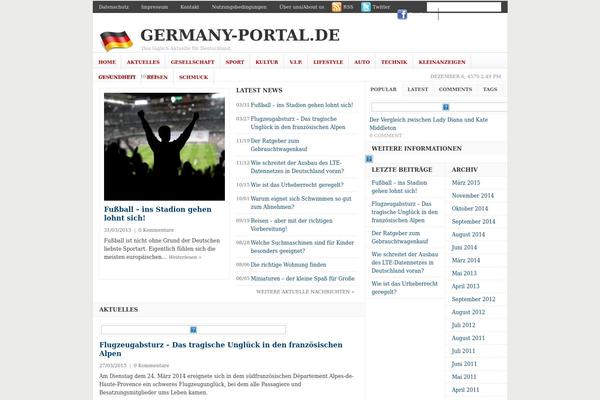
Task: Click the German flag logo
Action: [116, 40]
